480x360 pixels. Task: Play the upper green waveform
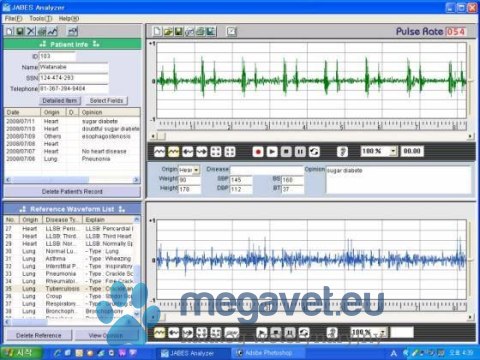(272, 152)
